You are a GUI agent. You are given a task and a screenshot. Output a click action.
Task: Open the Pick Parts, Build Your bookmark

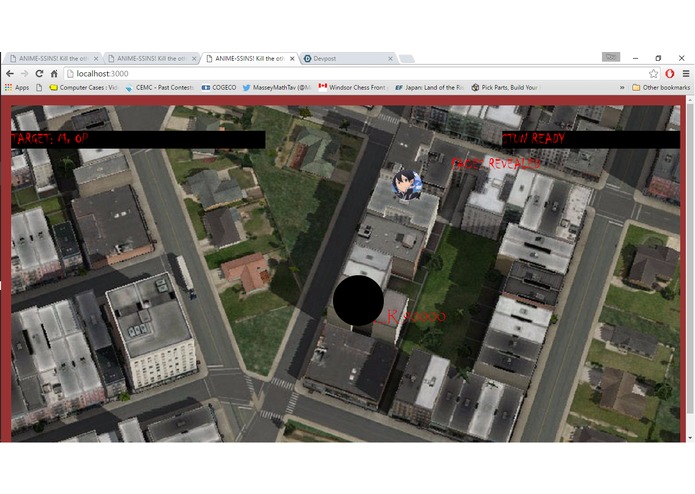coord(505,88)
